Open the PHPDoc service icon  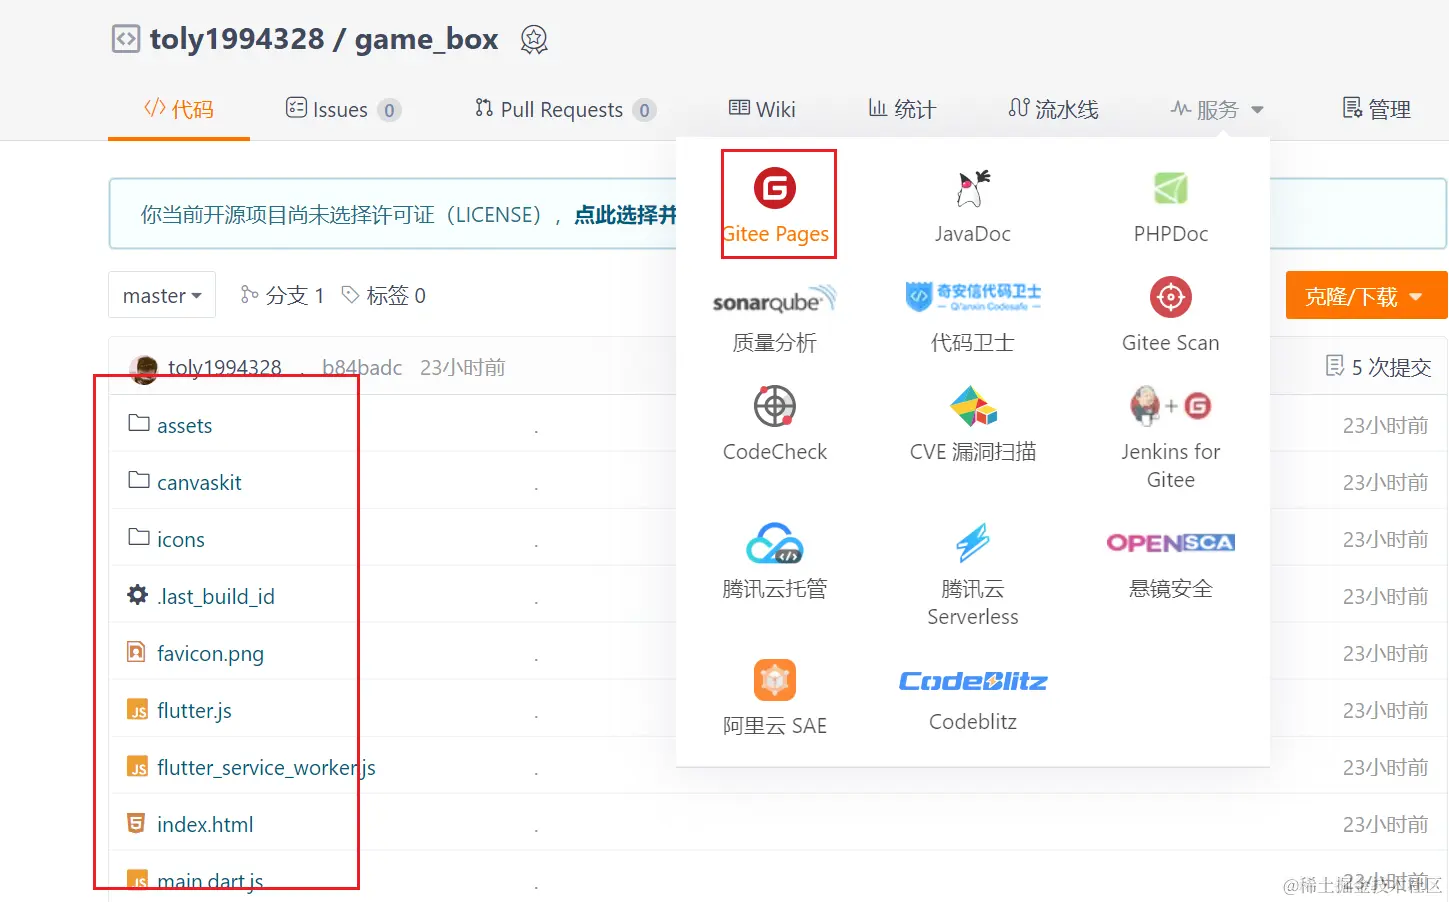click(1170, 188)
